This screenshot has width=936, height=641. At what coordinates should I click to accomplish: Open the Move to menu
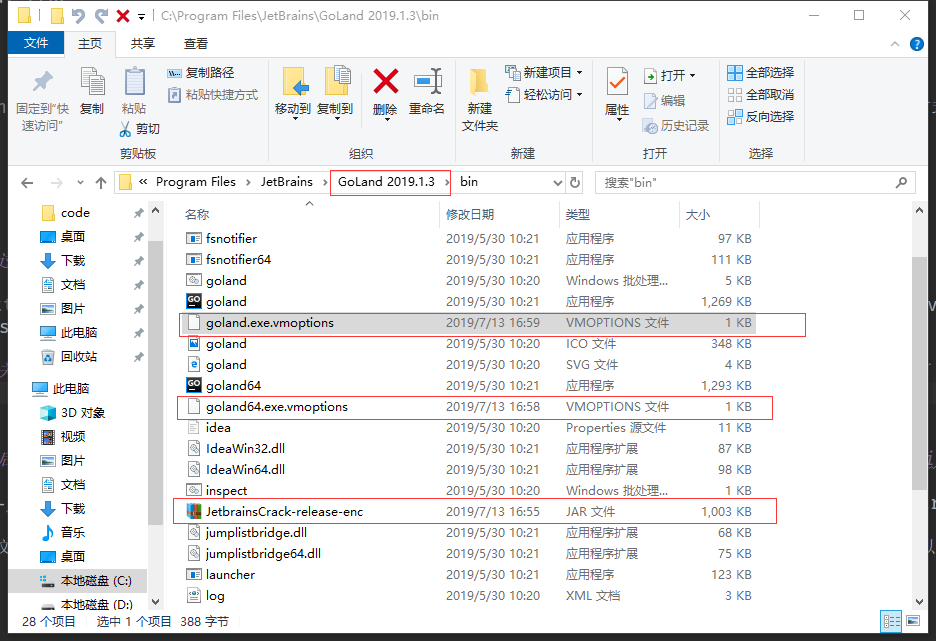click(x=293, y=94)
